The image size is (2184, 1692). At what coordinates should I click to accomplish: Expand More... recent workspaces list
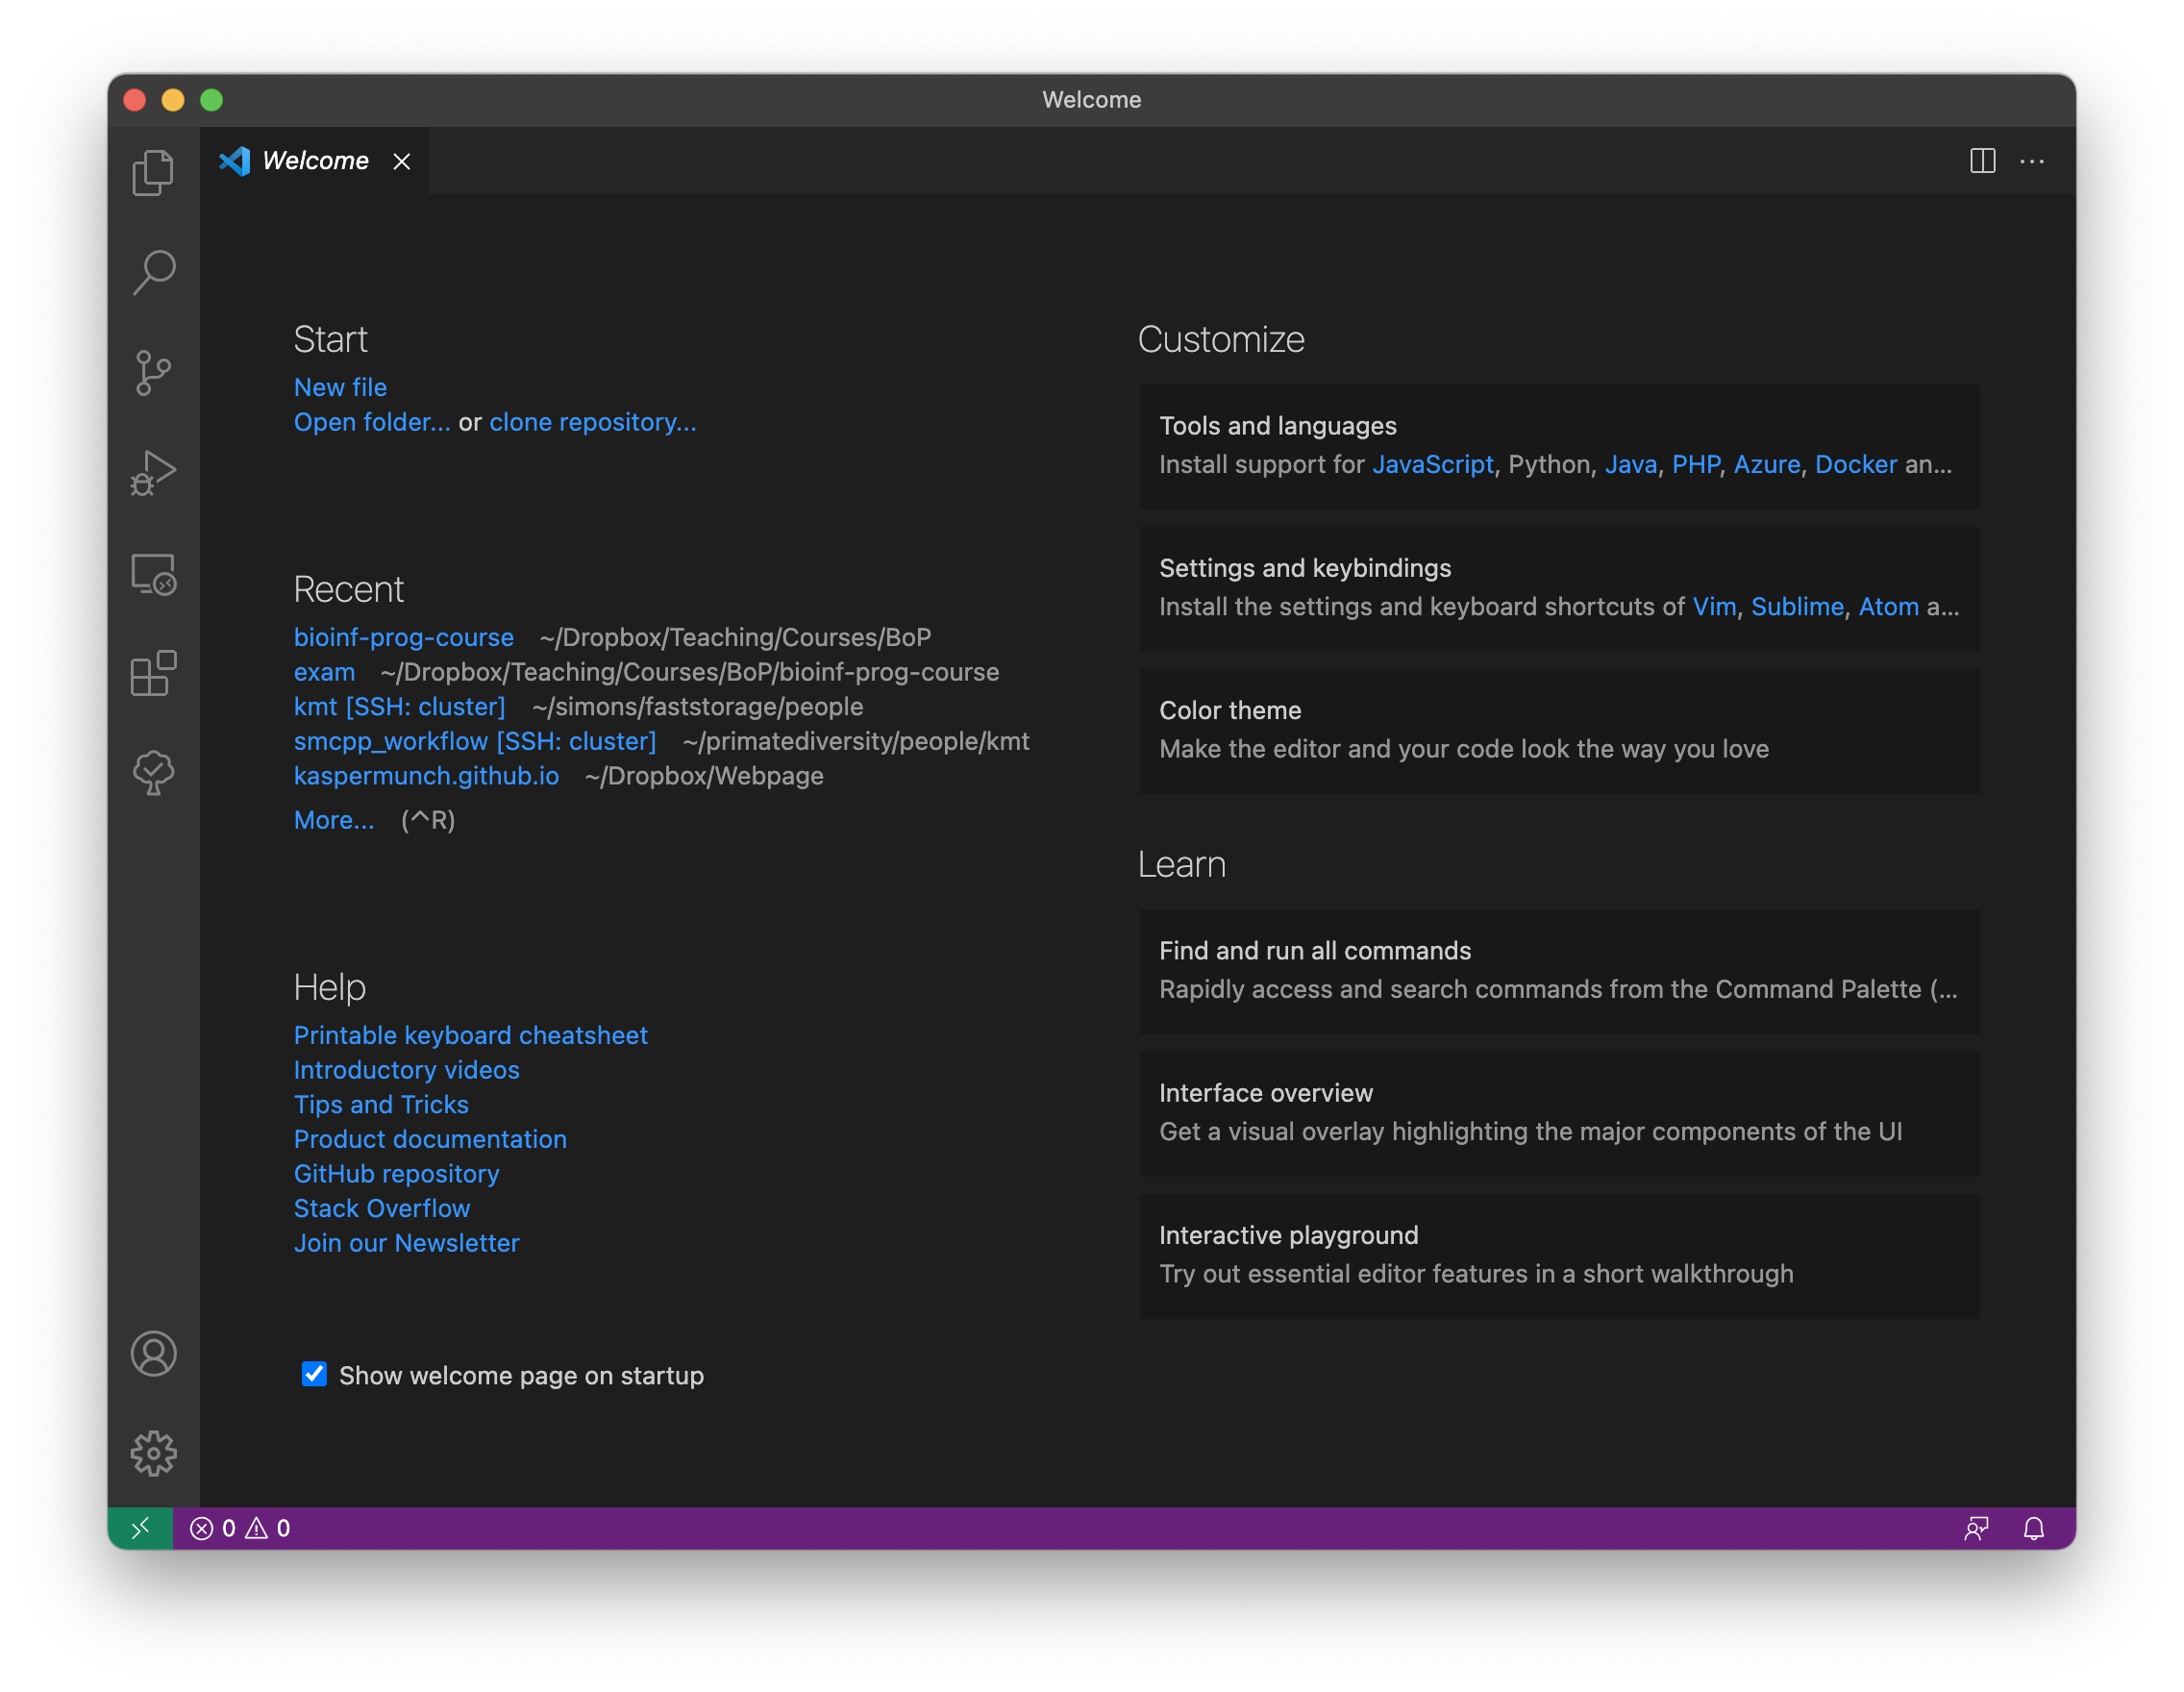pyautogui.click(x=334, y=820)
